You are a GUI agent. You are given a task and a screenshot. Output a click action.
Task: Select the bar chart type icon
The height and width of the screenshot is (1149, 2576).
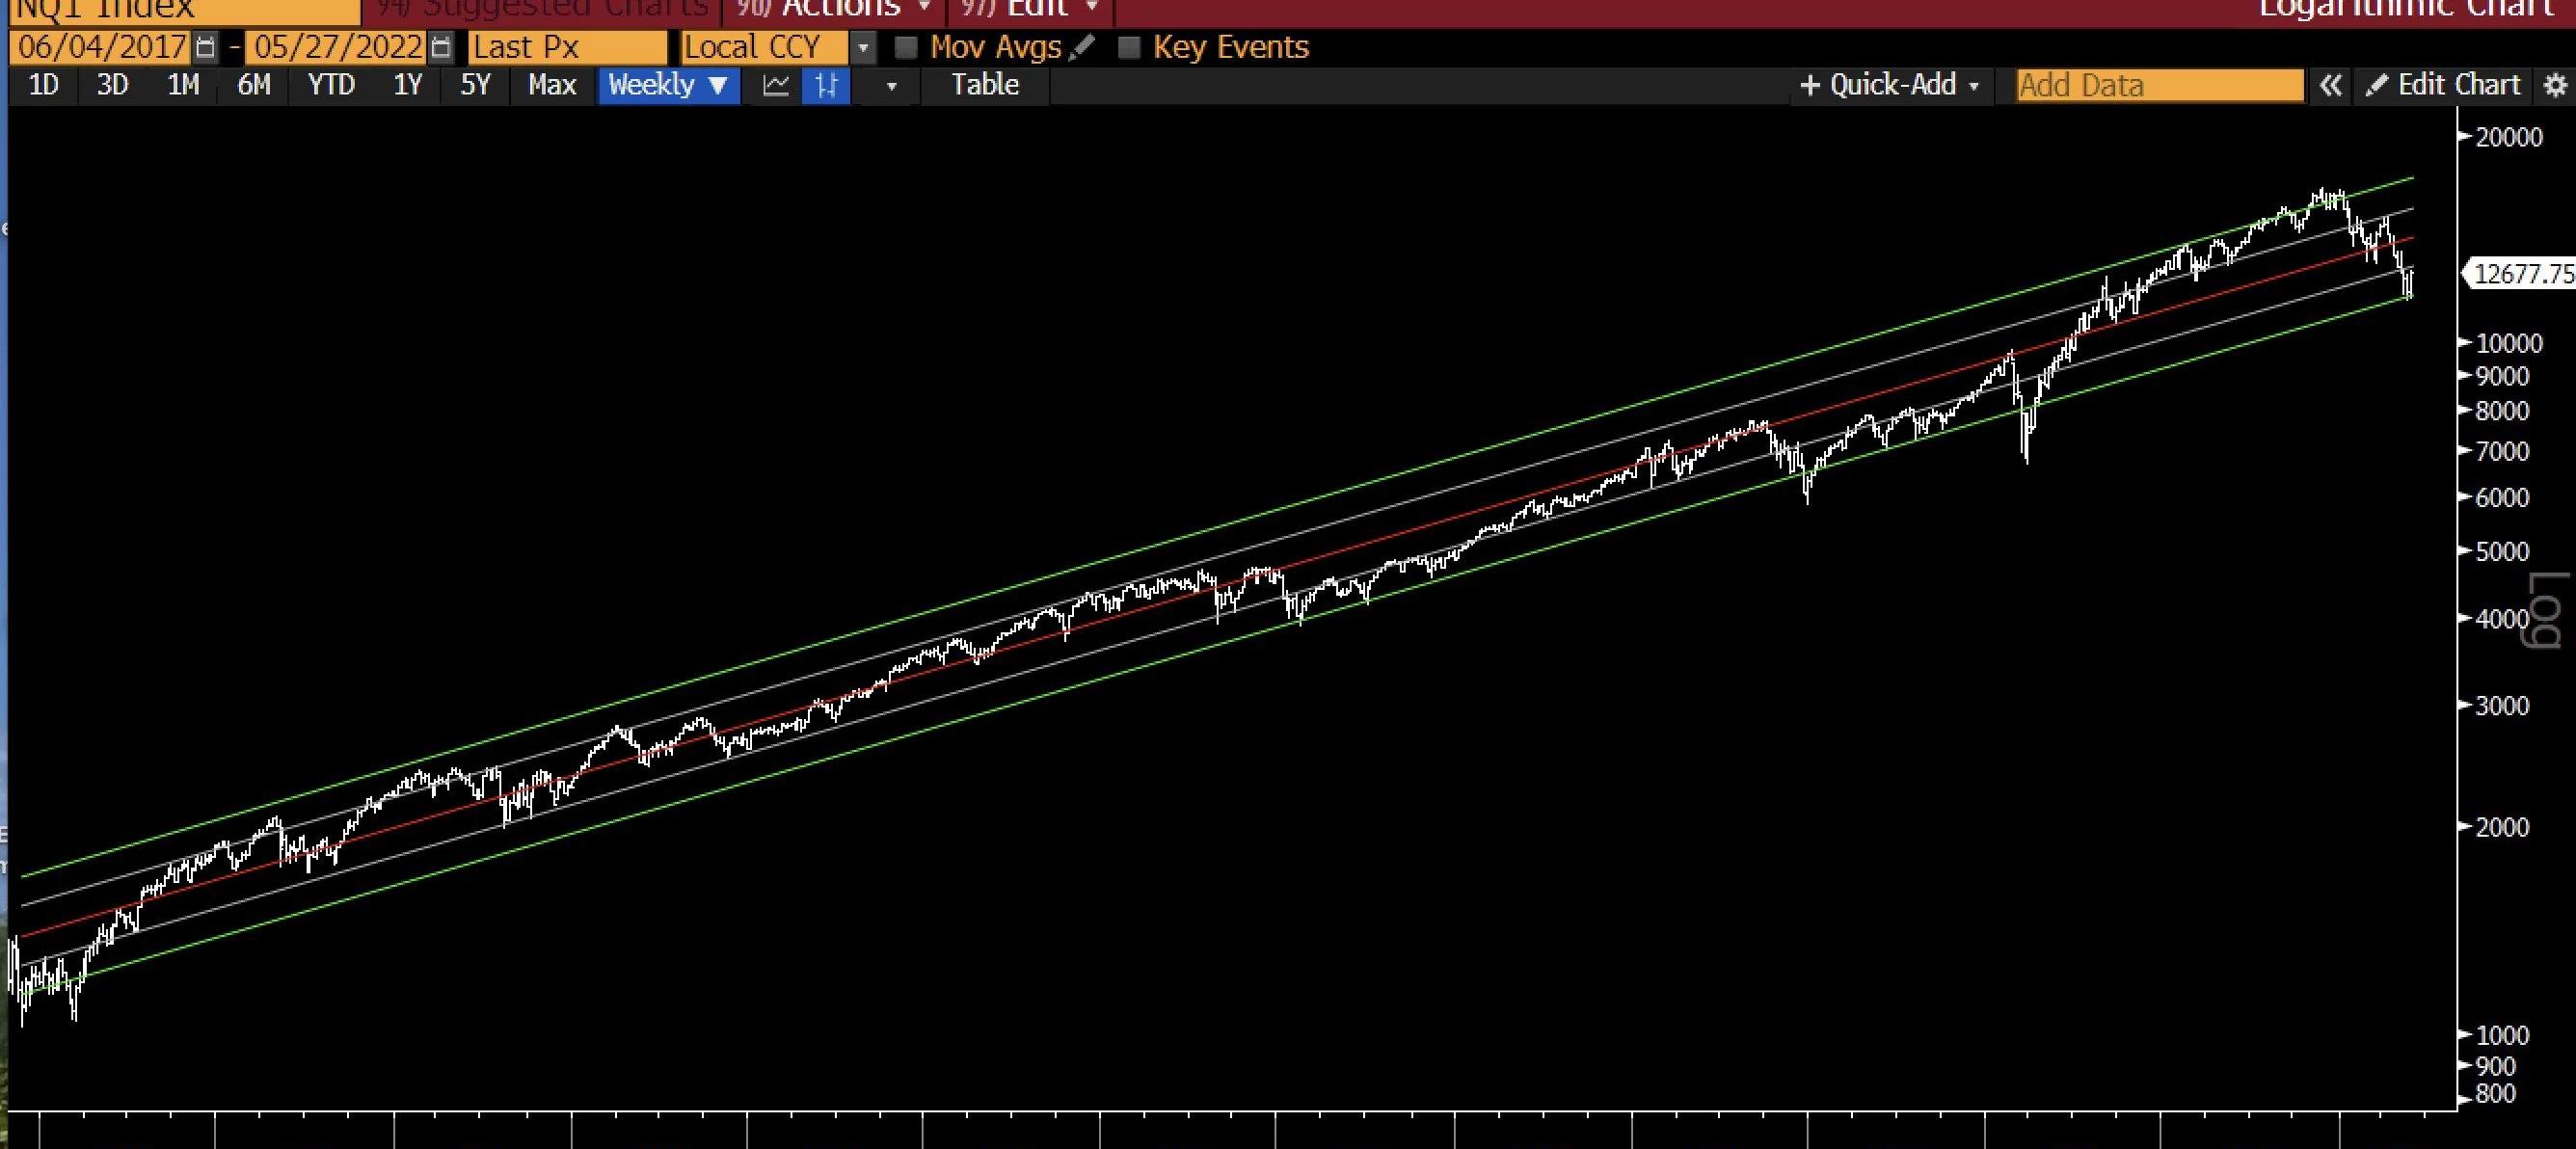click(826, 85)
